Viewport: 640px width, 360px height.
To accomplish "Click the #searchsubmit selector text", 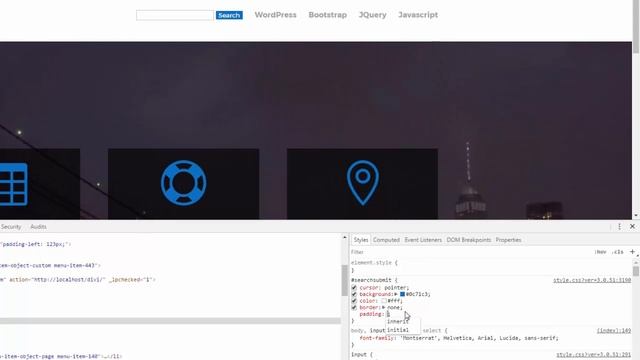I will pyautogui.click(x=371, y=280).
